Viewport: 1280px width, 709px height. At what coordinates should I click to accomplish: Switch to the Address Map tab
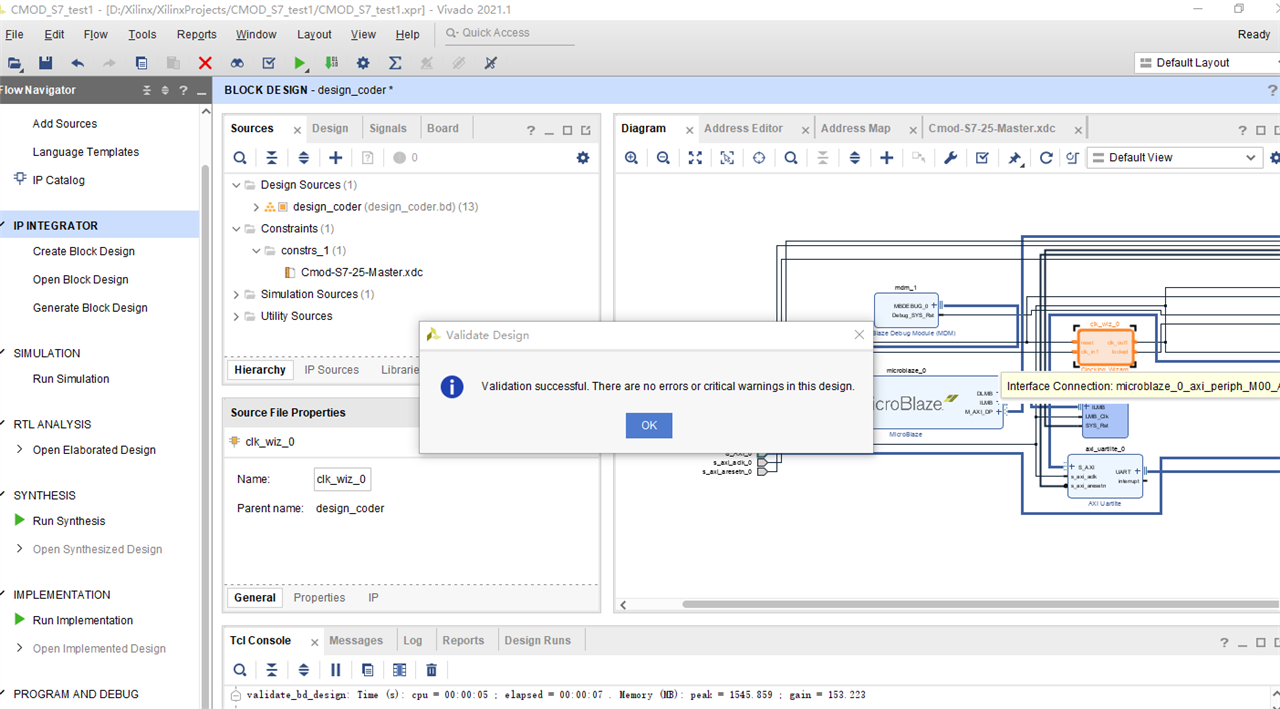855,128
